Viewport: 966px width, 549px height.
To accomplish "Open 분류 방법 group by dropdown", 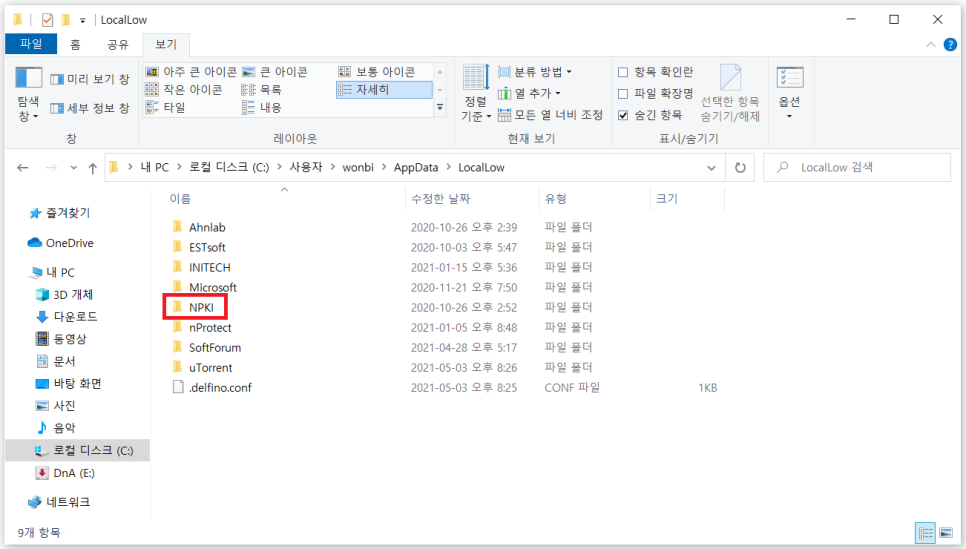I will click(x=535, y=72).
